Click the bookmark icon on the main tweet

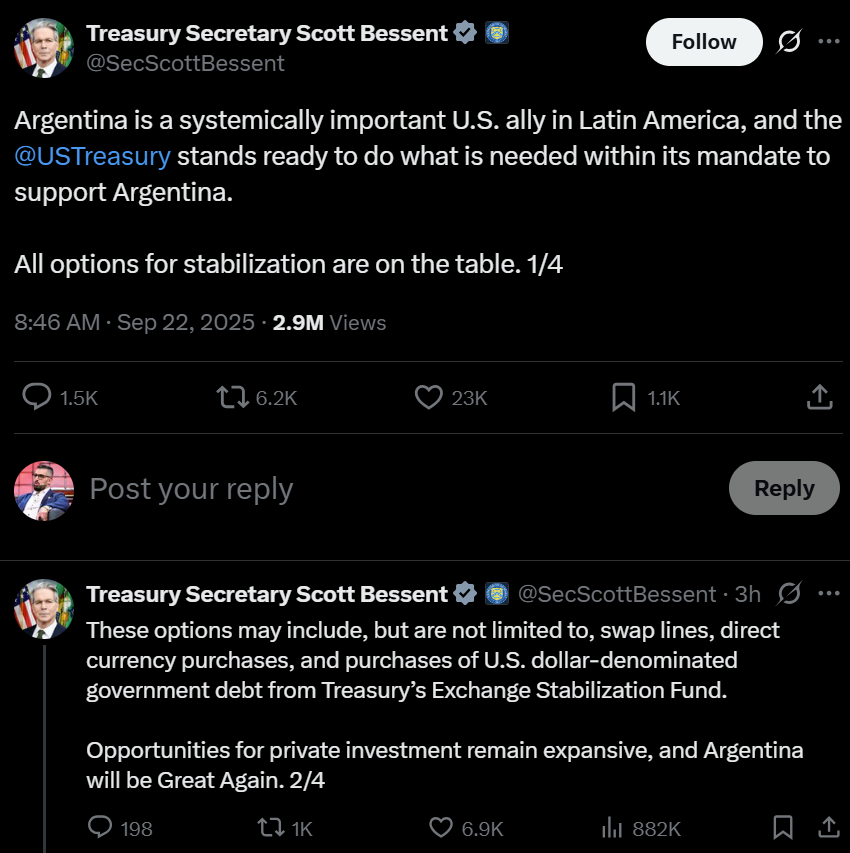(622, 397)
